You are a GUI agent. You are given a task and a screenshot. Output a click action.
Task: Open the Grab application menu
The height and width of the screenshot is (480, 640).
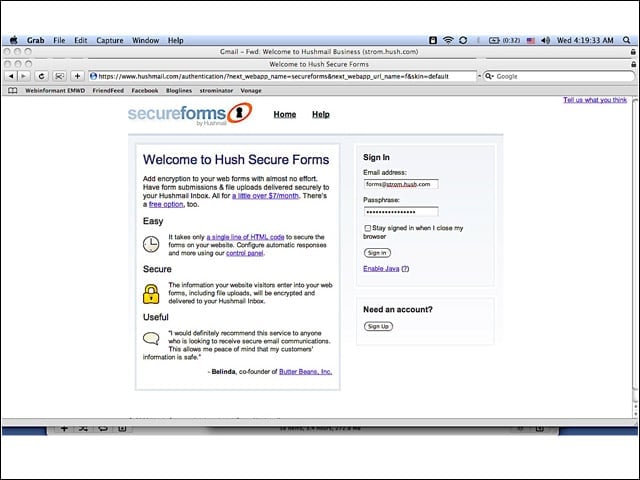pos(36,40)
